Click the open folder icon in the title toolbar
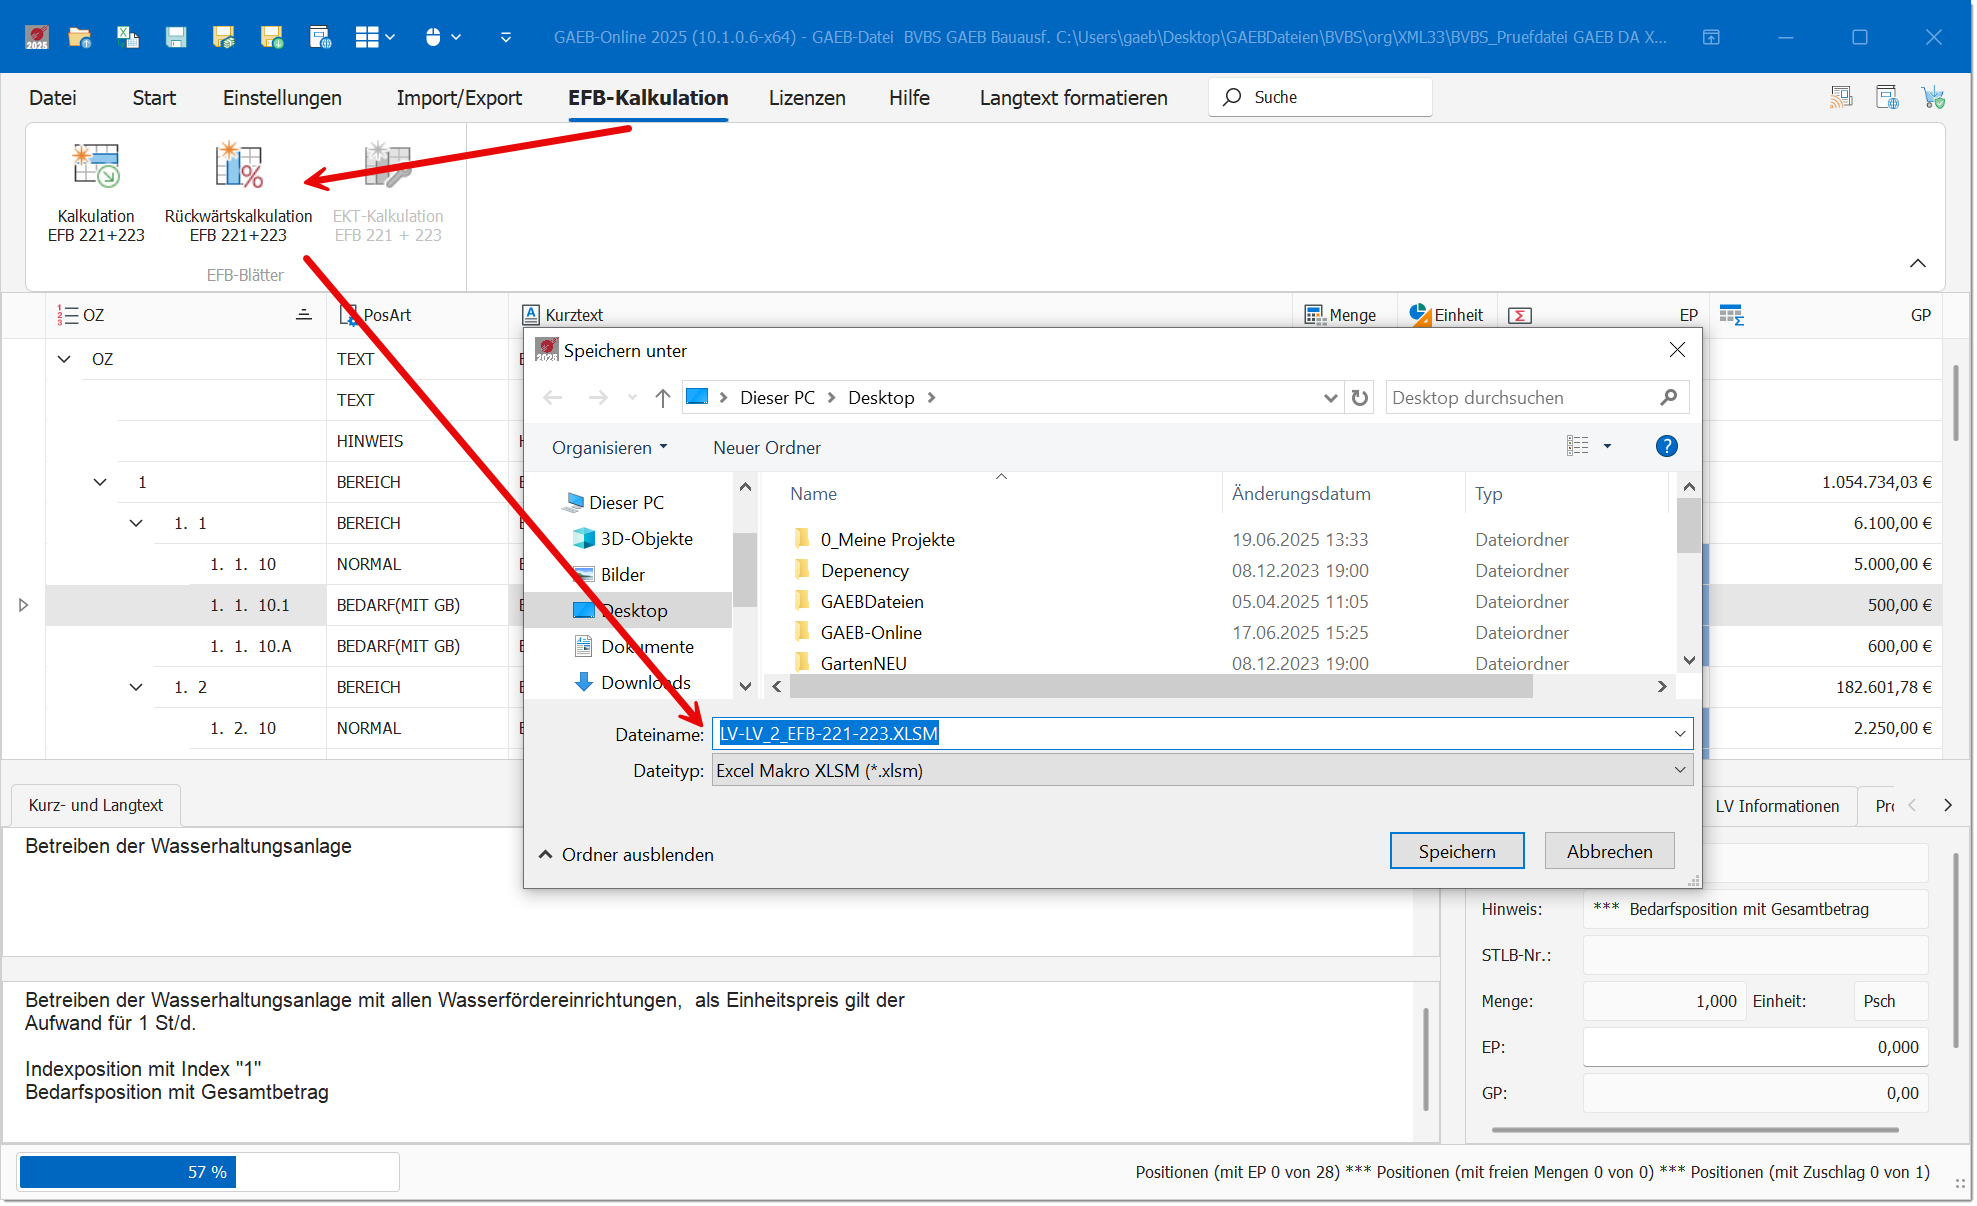 pos(79,37)
